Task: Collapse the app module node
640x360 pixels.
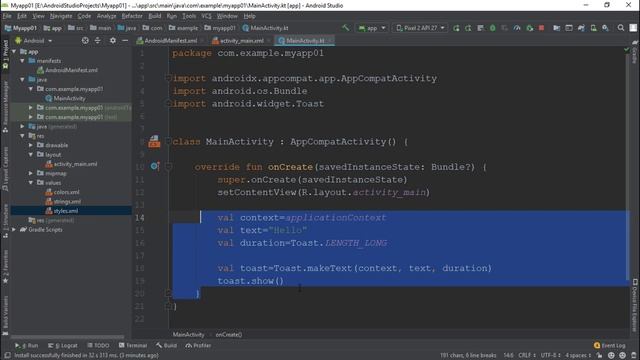Action: point(14,51)
